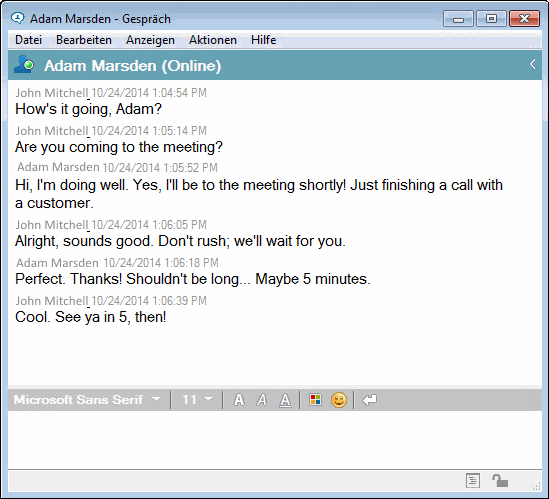Open the Anzeigen menu
This screenshot has height=499, width=549.
pos(150,40)
